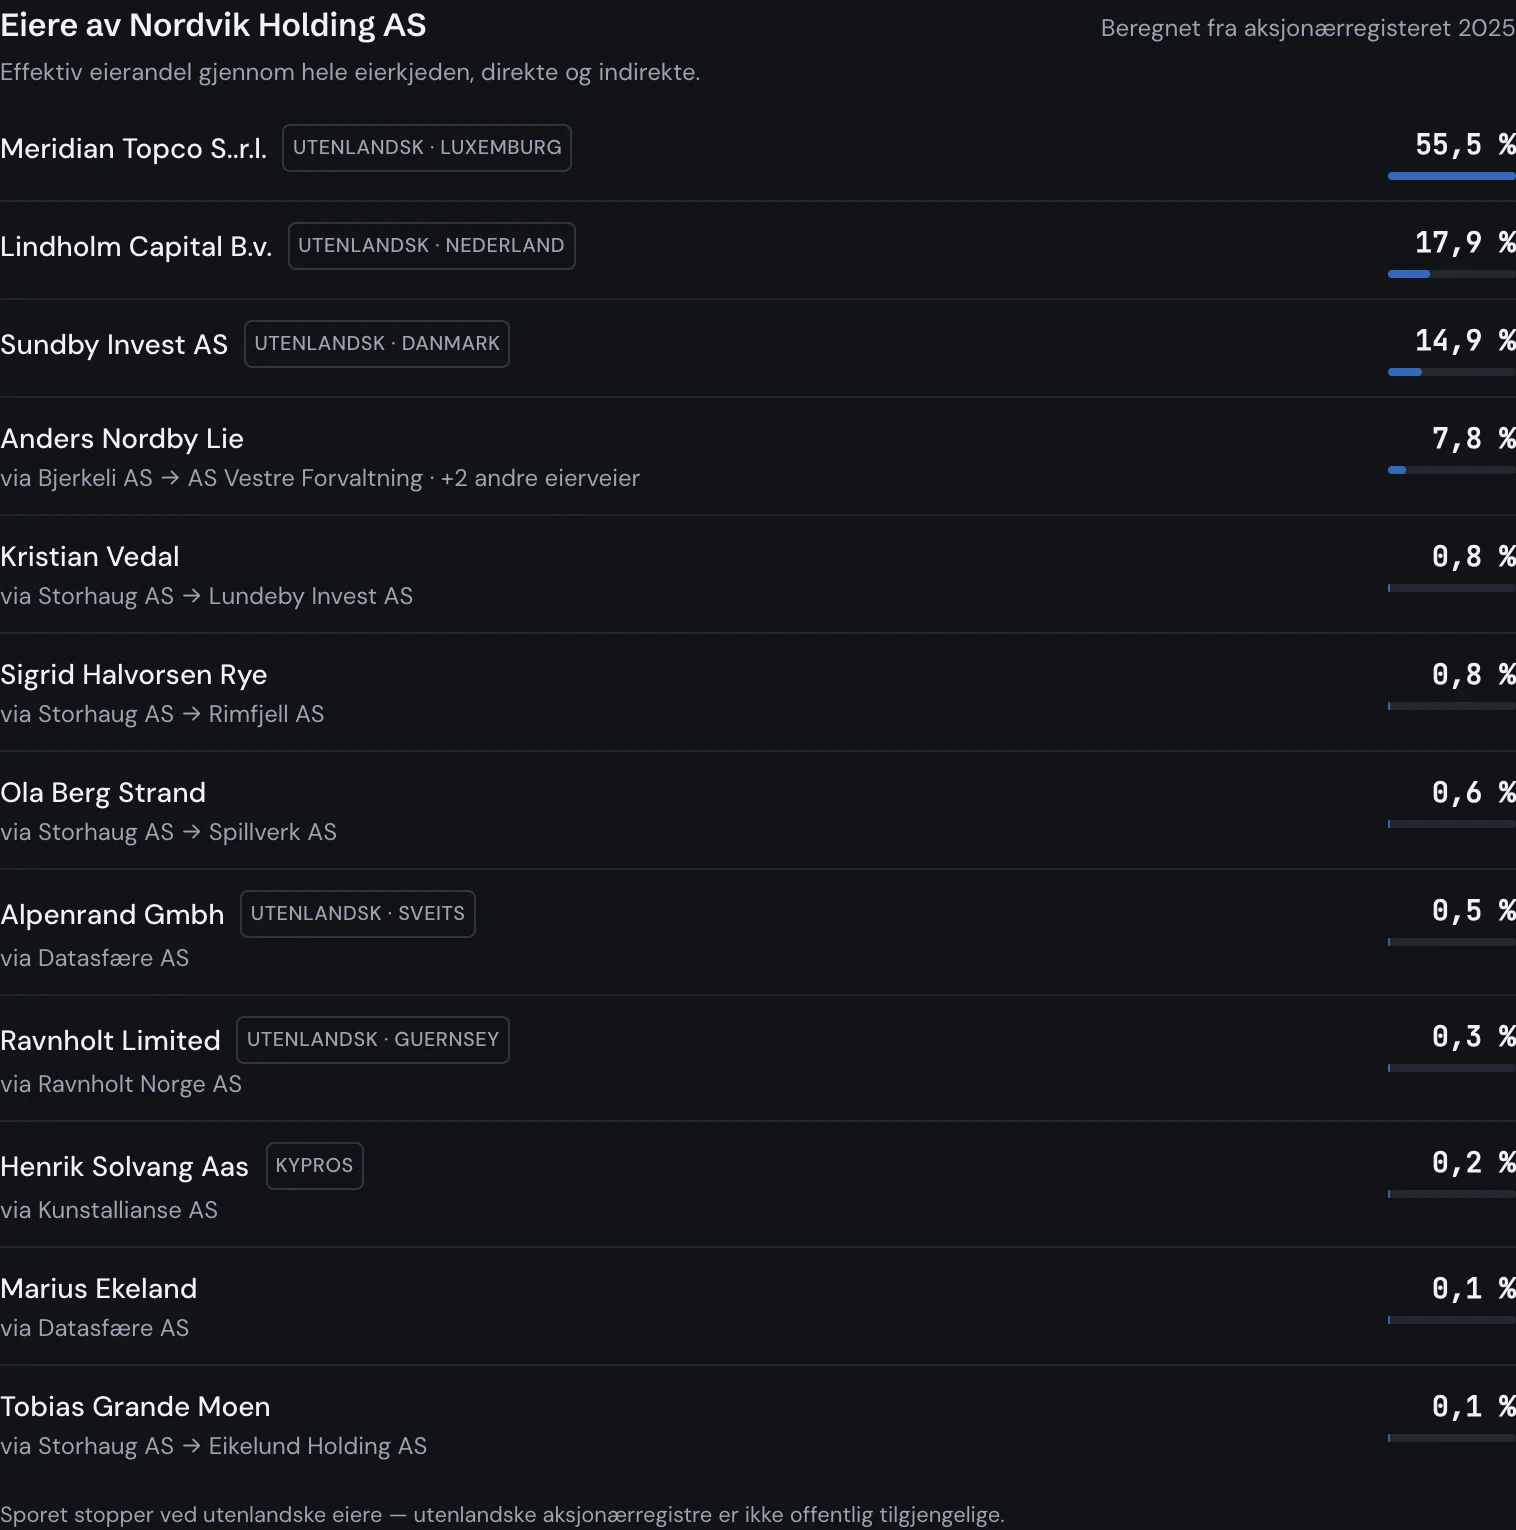The width and height of the screenshot is (1516, 1530).
Task: Click the heading 'Eiere av Nordvik Holding AS'
Action: click(213, 25)
